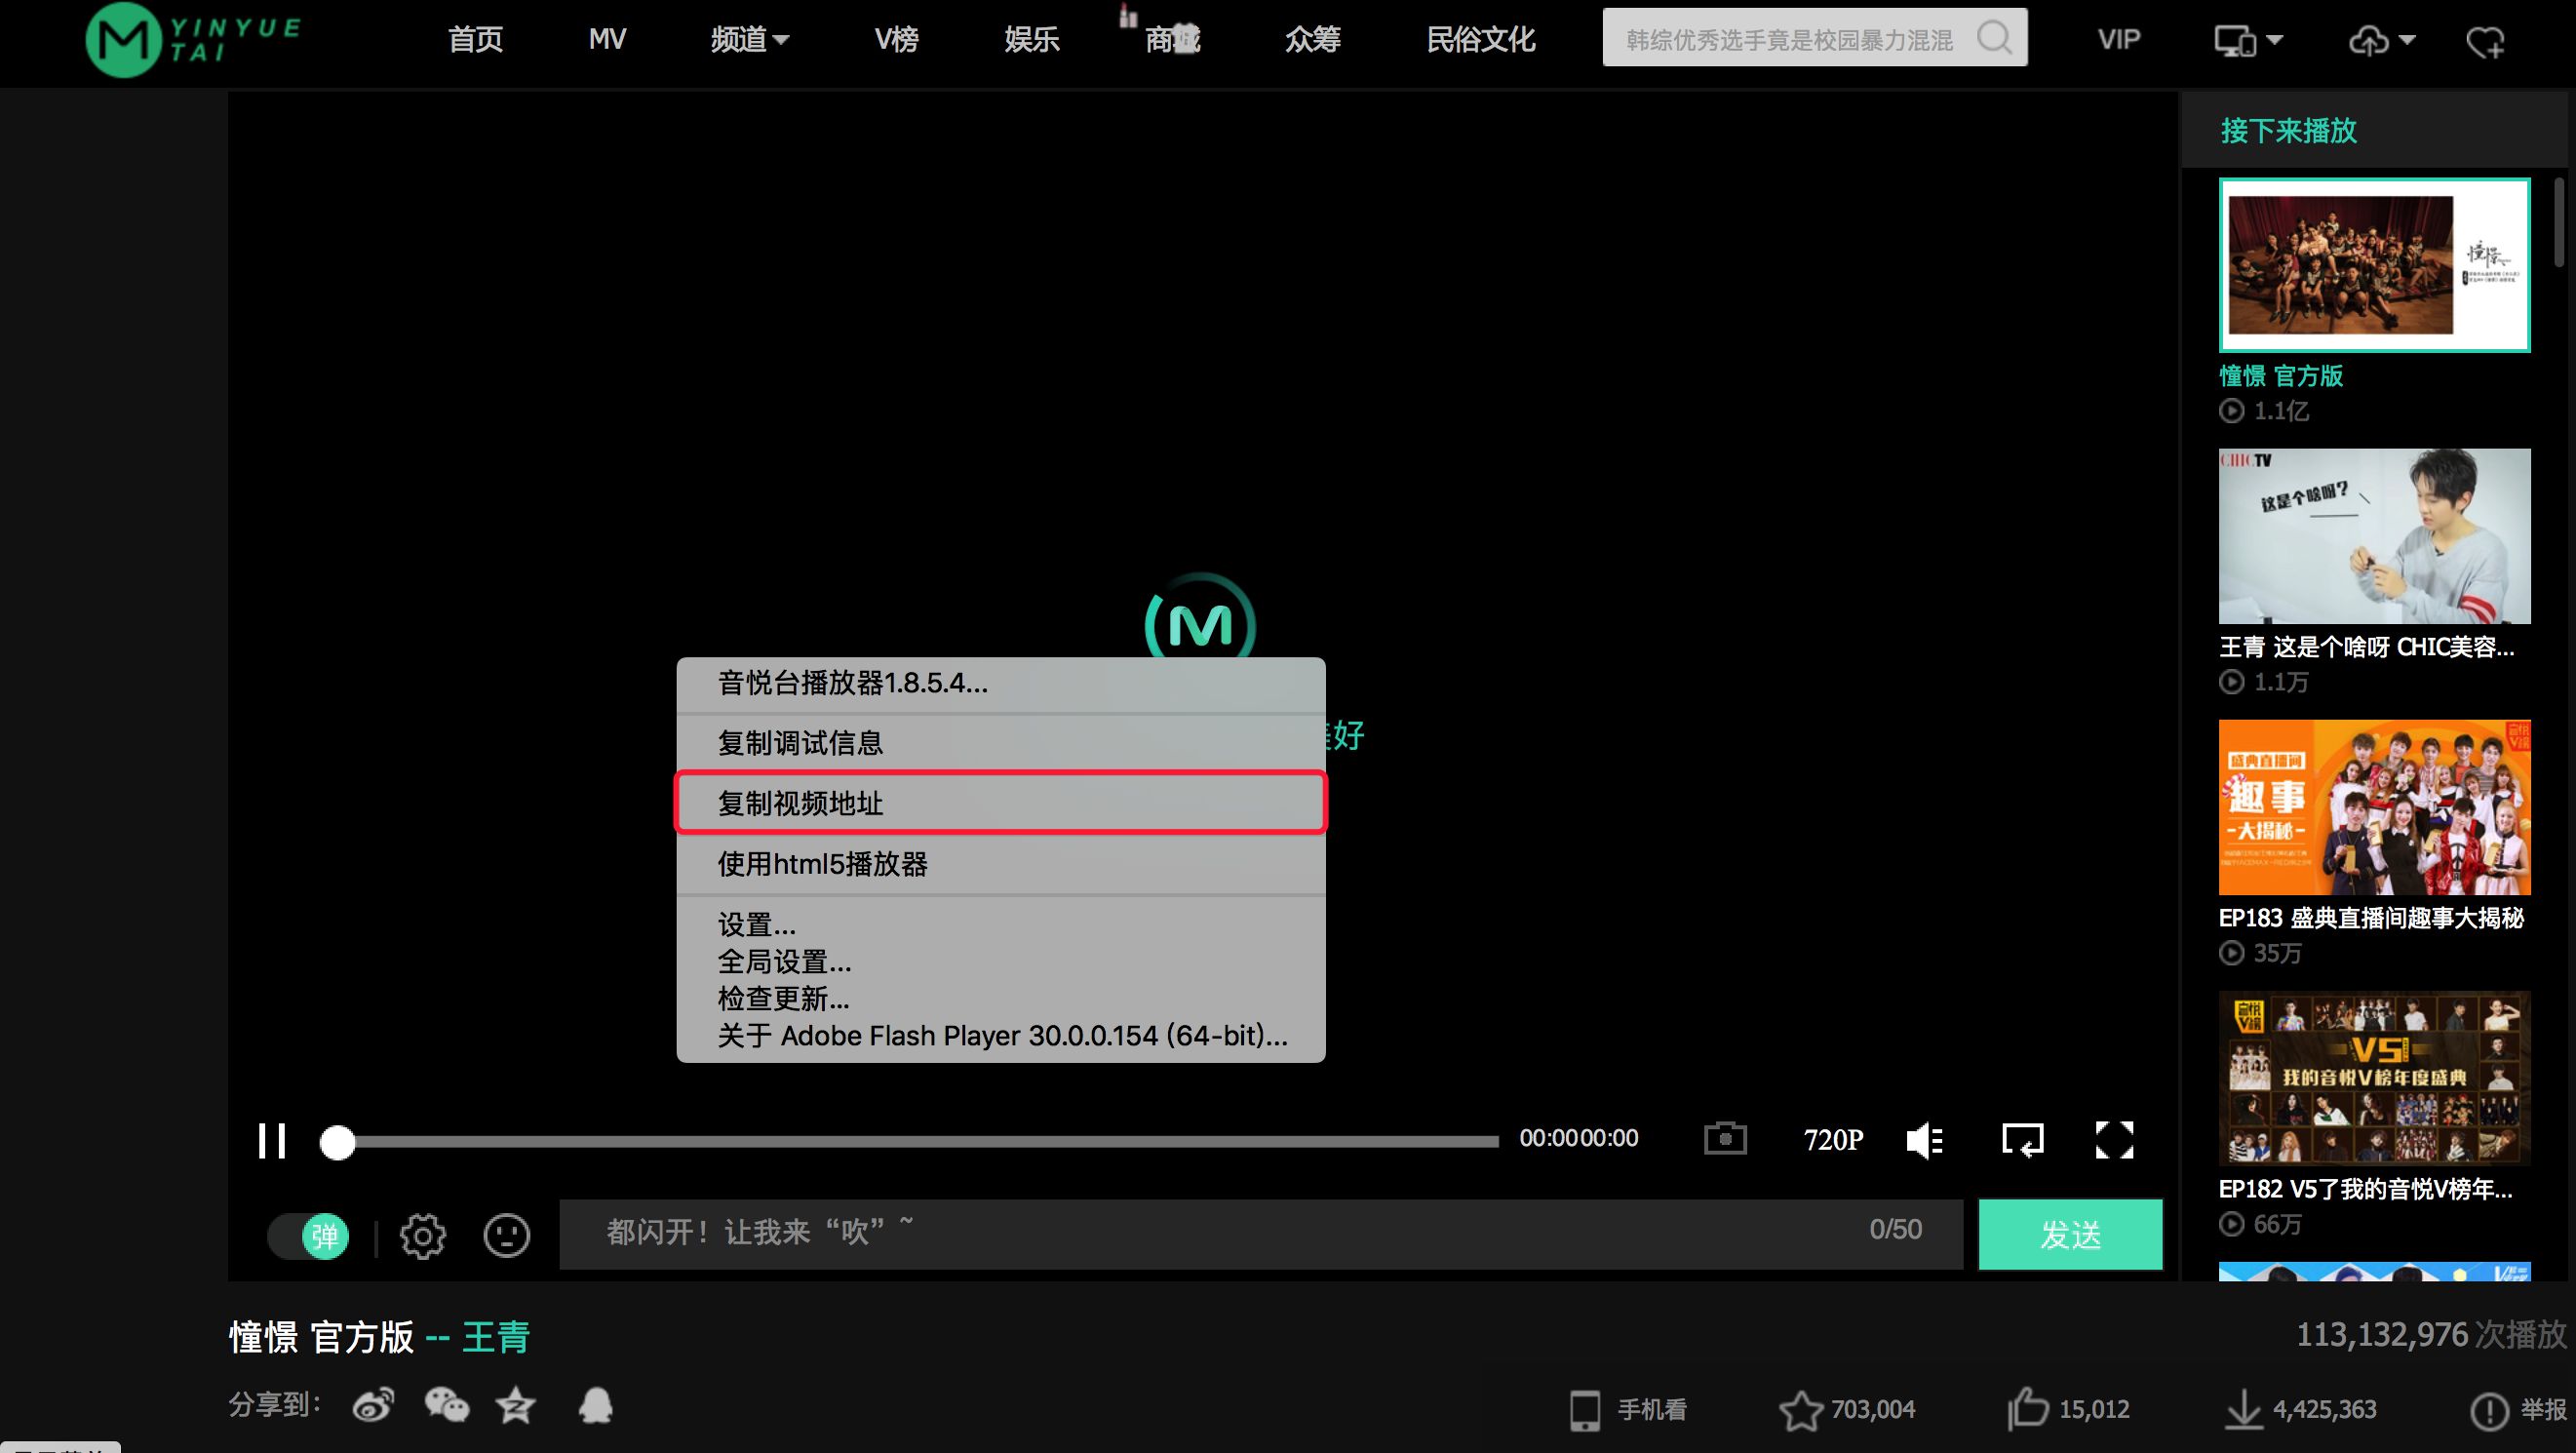This screenshot has height=1453, width=2576.
Task: Click 王青 这是个啥呀 title link
Action: [x=2366, y=647]
